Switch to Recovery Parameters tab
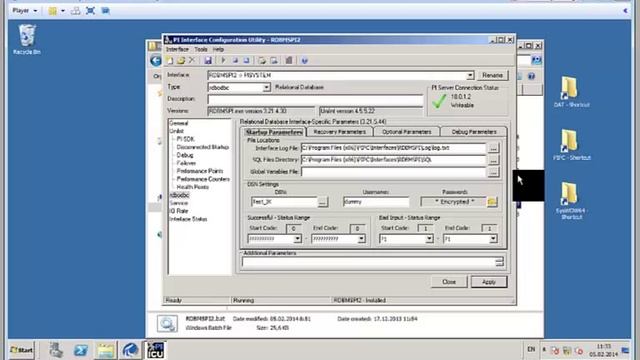 click(x=339, y=132)
